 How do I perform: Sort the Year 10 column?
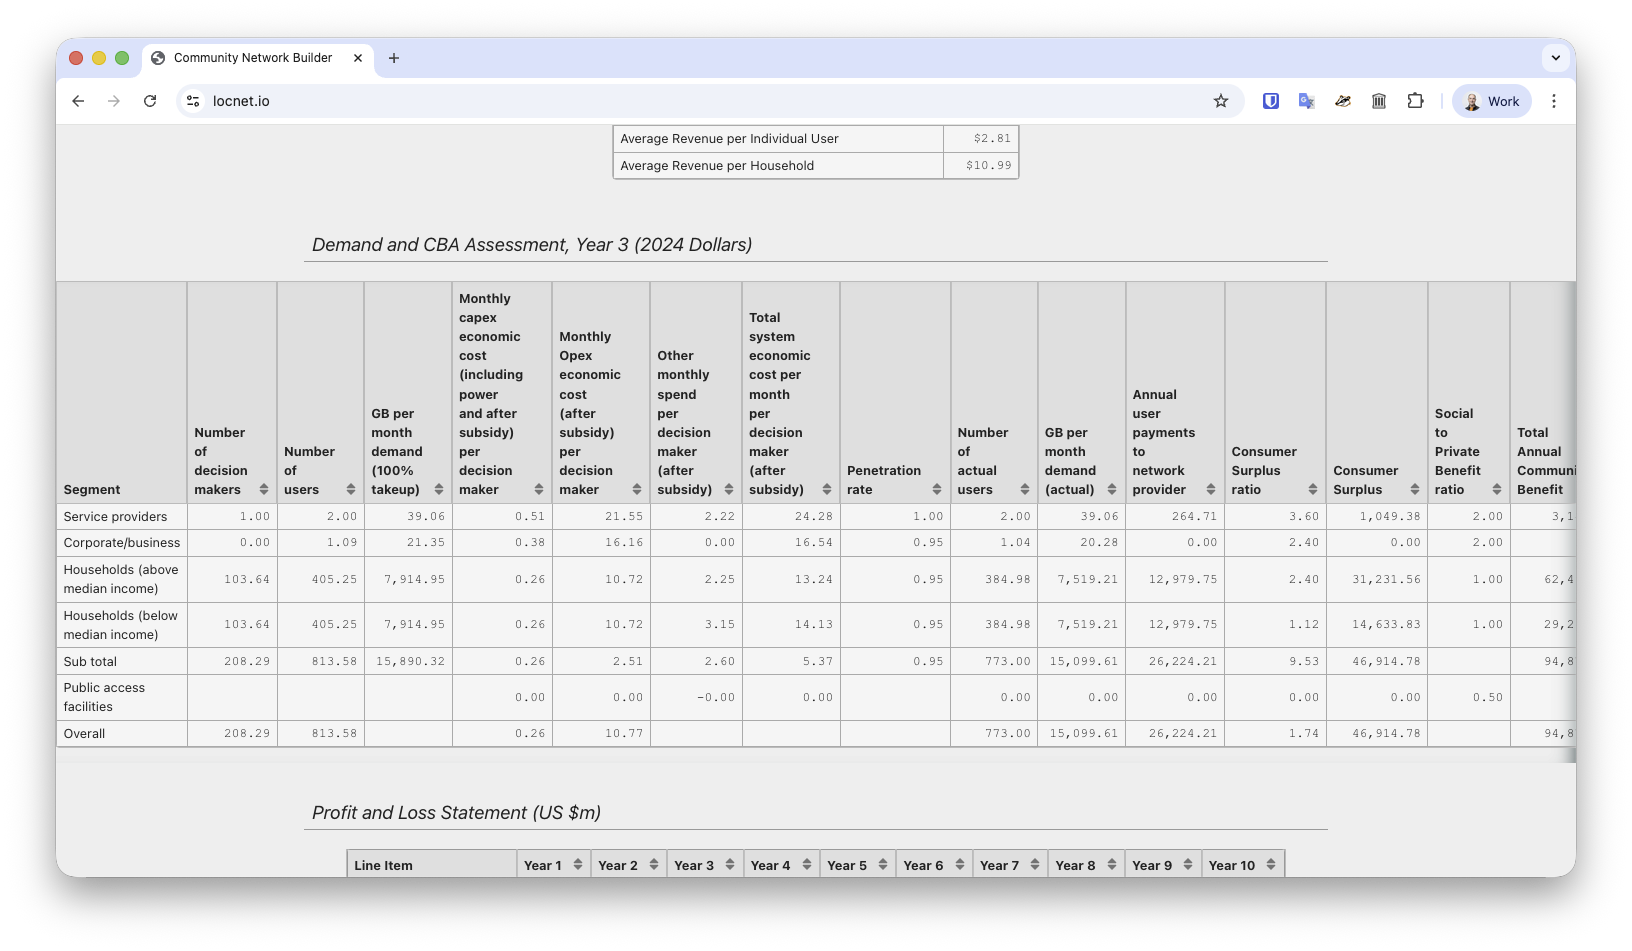coord(1270,864)
